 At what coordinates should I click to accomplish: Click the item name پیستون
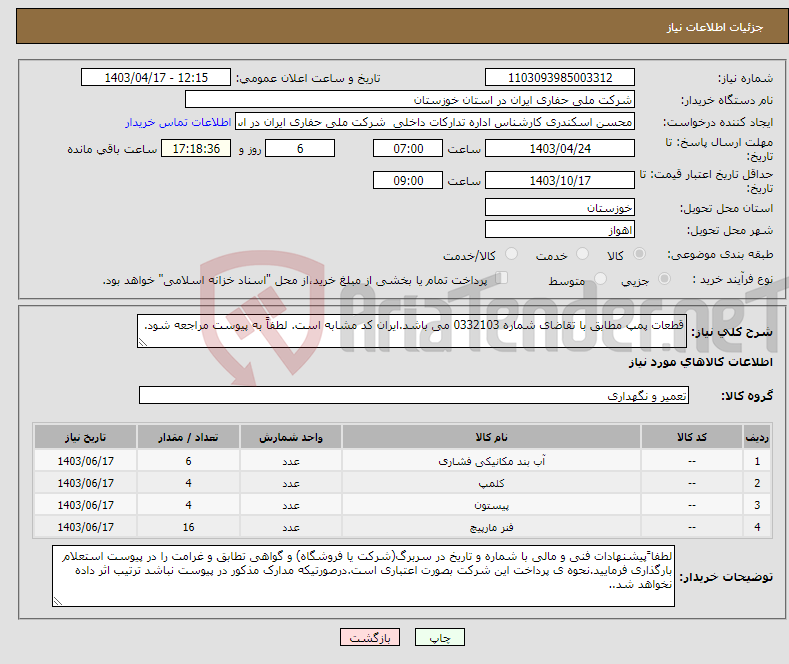(492, 505)
